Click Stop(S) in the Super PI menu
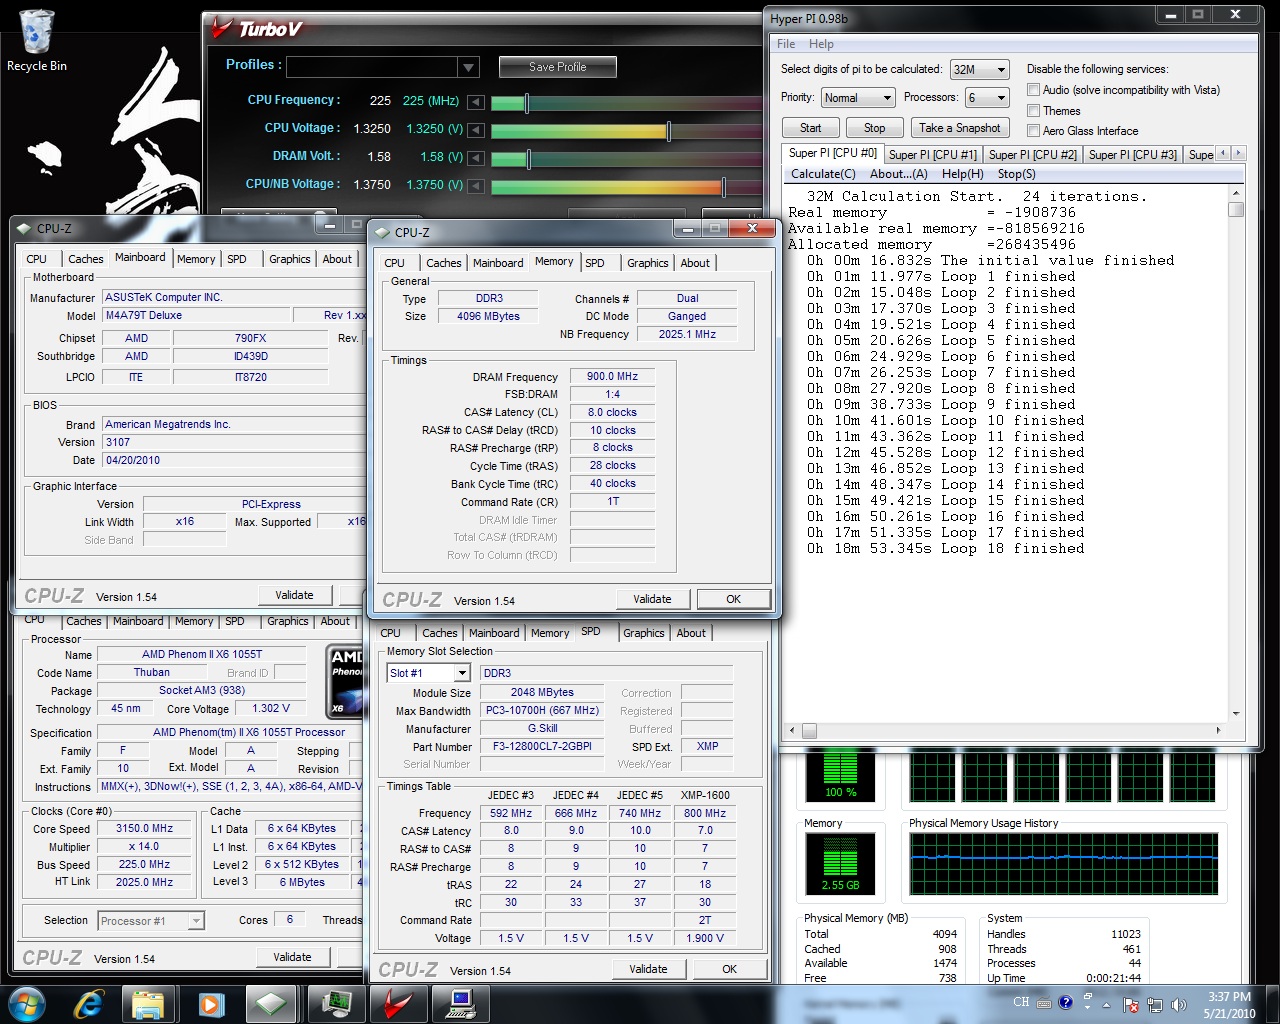Screen dimensions: 1280x1024 pyautogui.click(x=1017, y=174)
